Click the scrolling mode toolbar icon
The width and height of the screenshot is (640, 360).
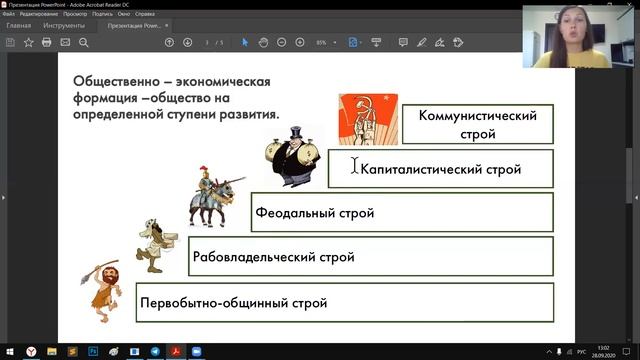tap(376, 42)
